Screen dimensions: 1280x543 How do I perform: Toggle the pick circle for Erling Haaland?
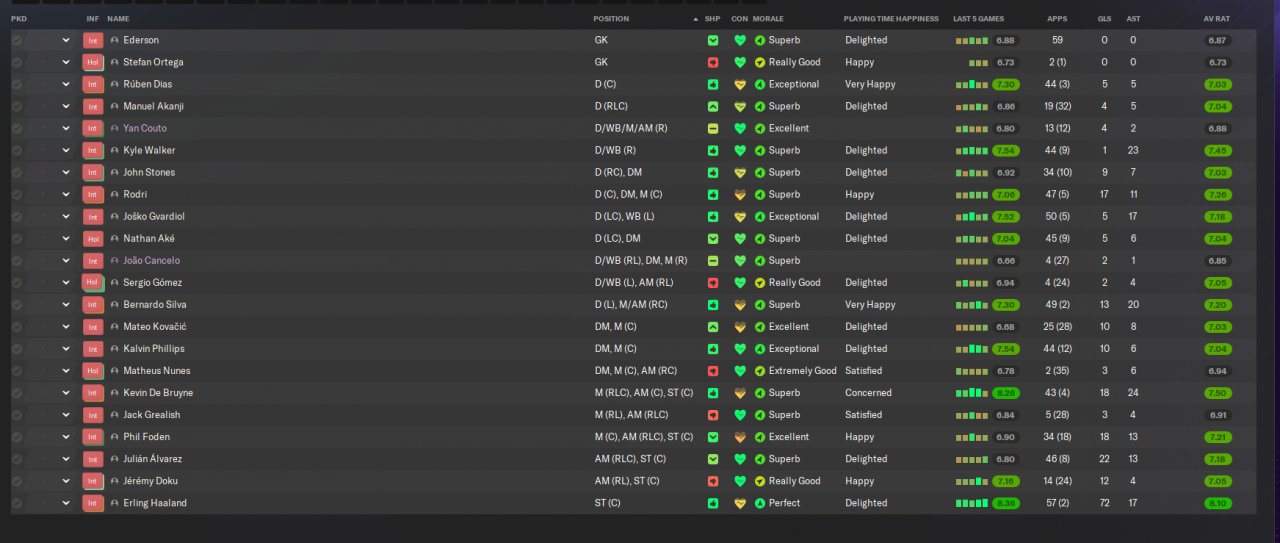pyautogui.click(x=17, y=503)
